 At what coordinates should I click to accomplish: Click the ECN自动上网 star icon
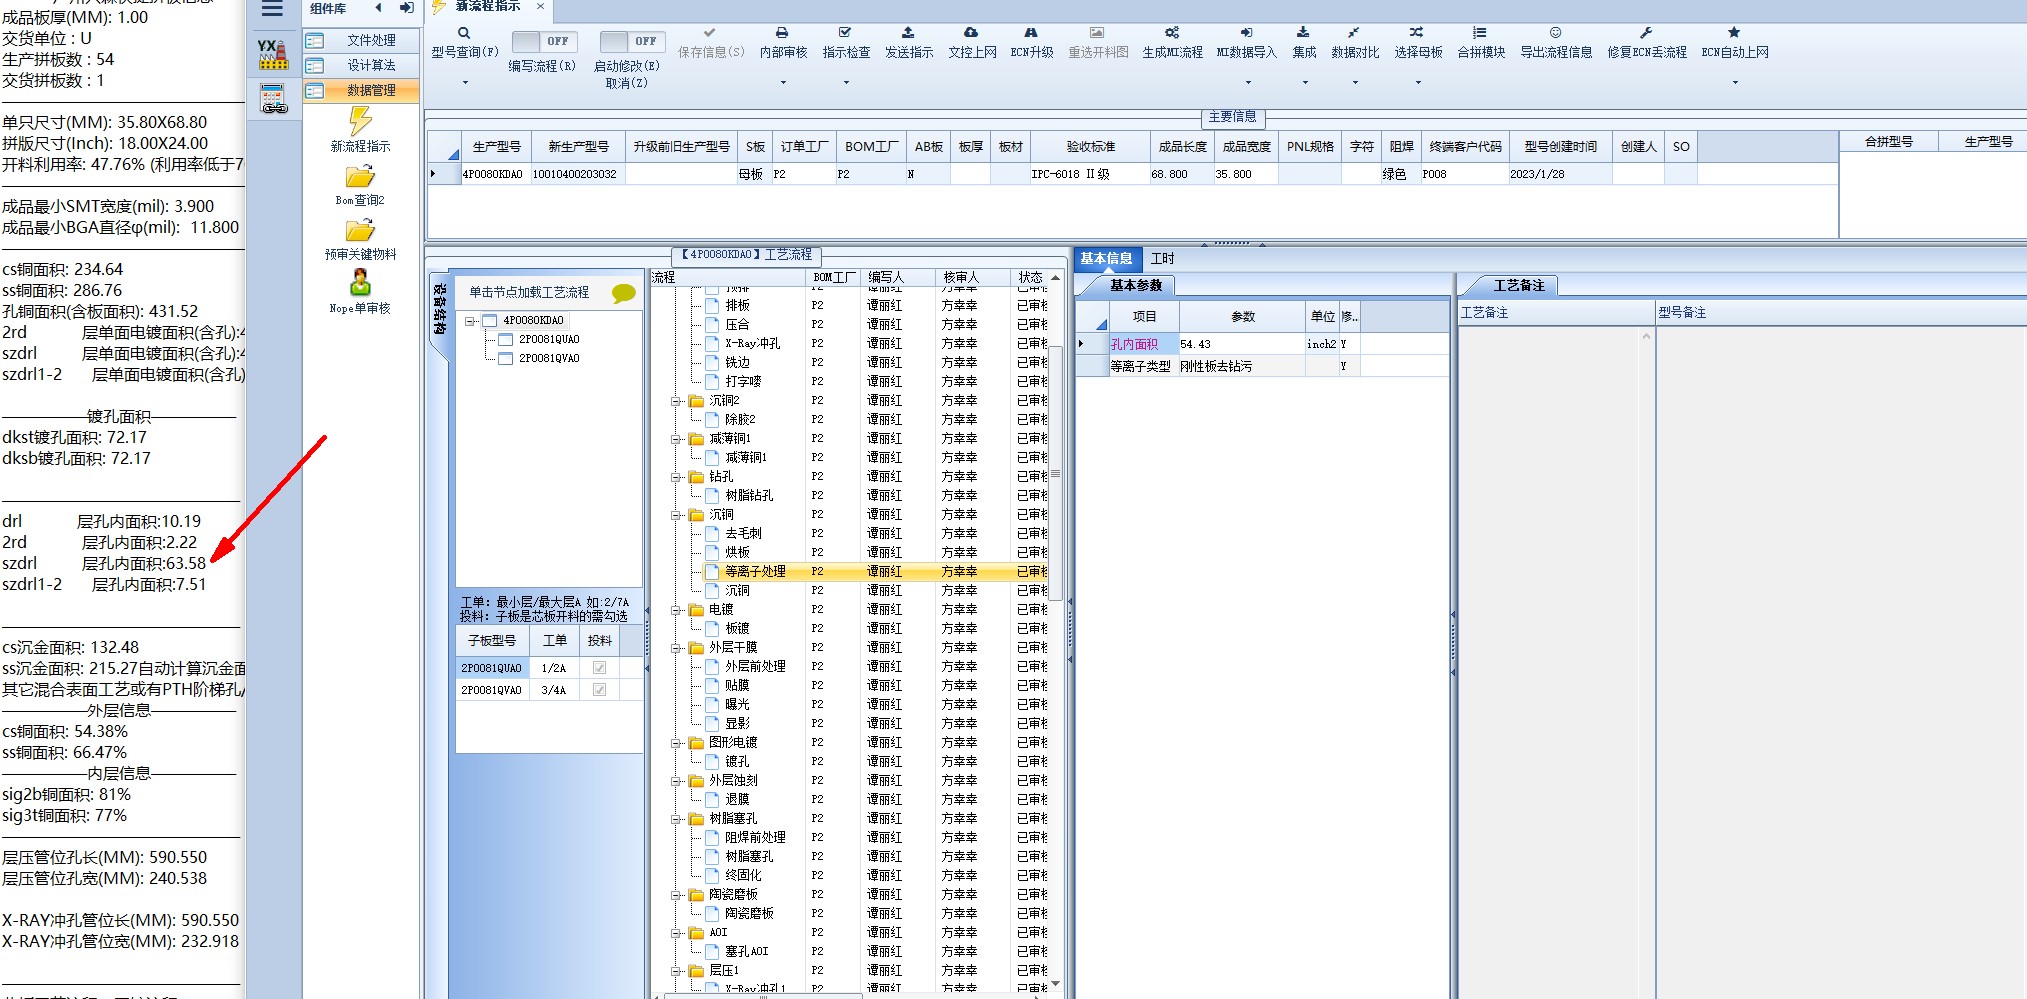pyautogui.click(x=1734, y=33)
